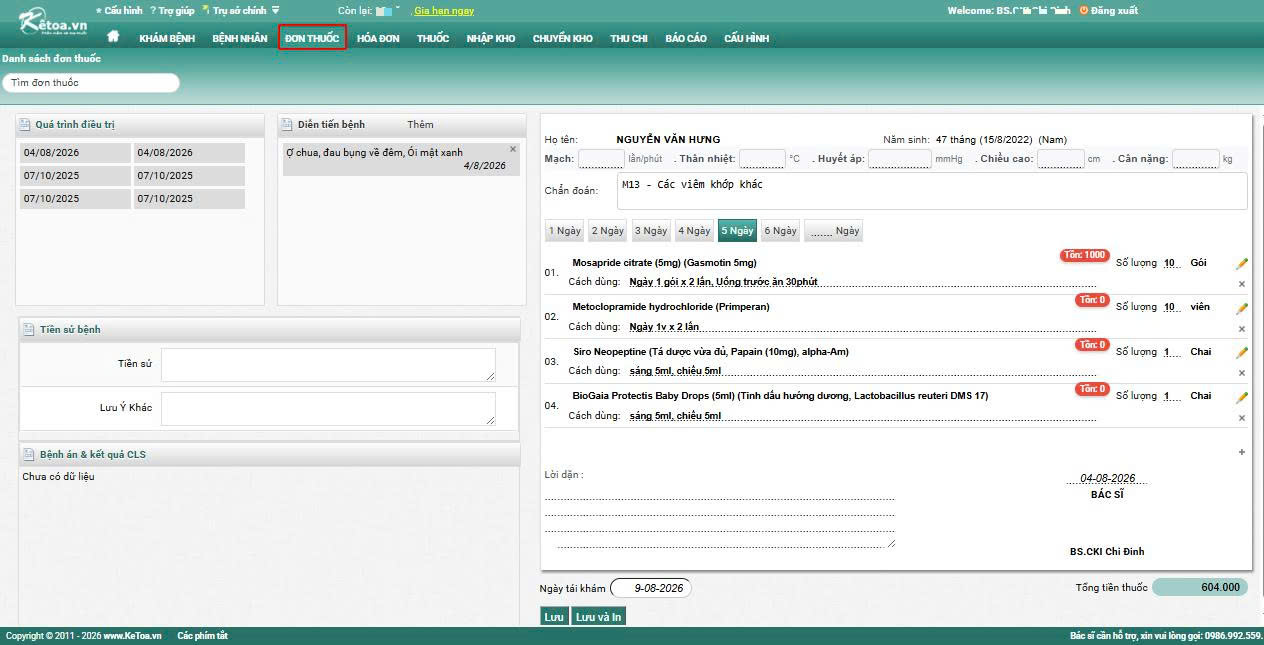Select the custom blank Ngày duration option
Viewport: 1264px width, 645px height.
834,231
